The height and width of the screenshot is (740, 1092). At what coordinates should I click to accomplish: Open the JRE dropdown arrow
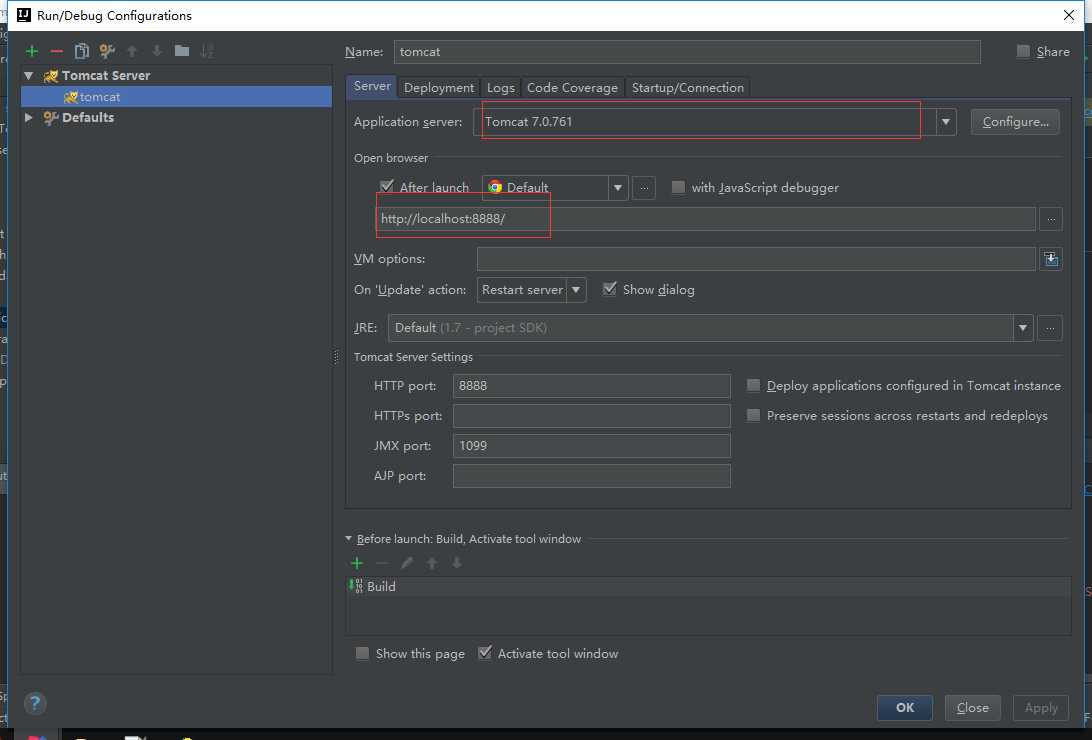click(1022, 328)
